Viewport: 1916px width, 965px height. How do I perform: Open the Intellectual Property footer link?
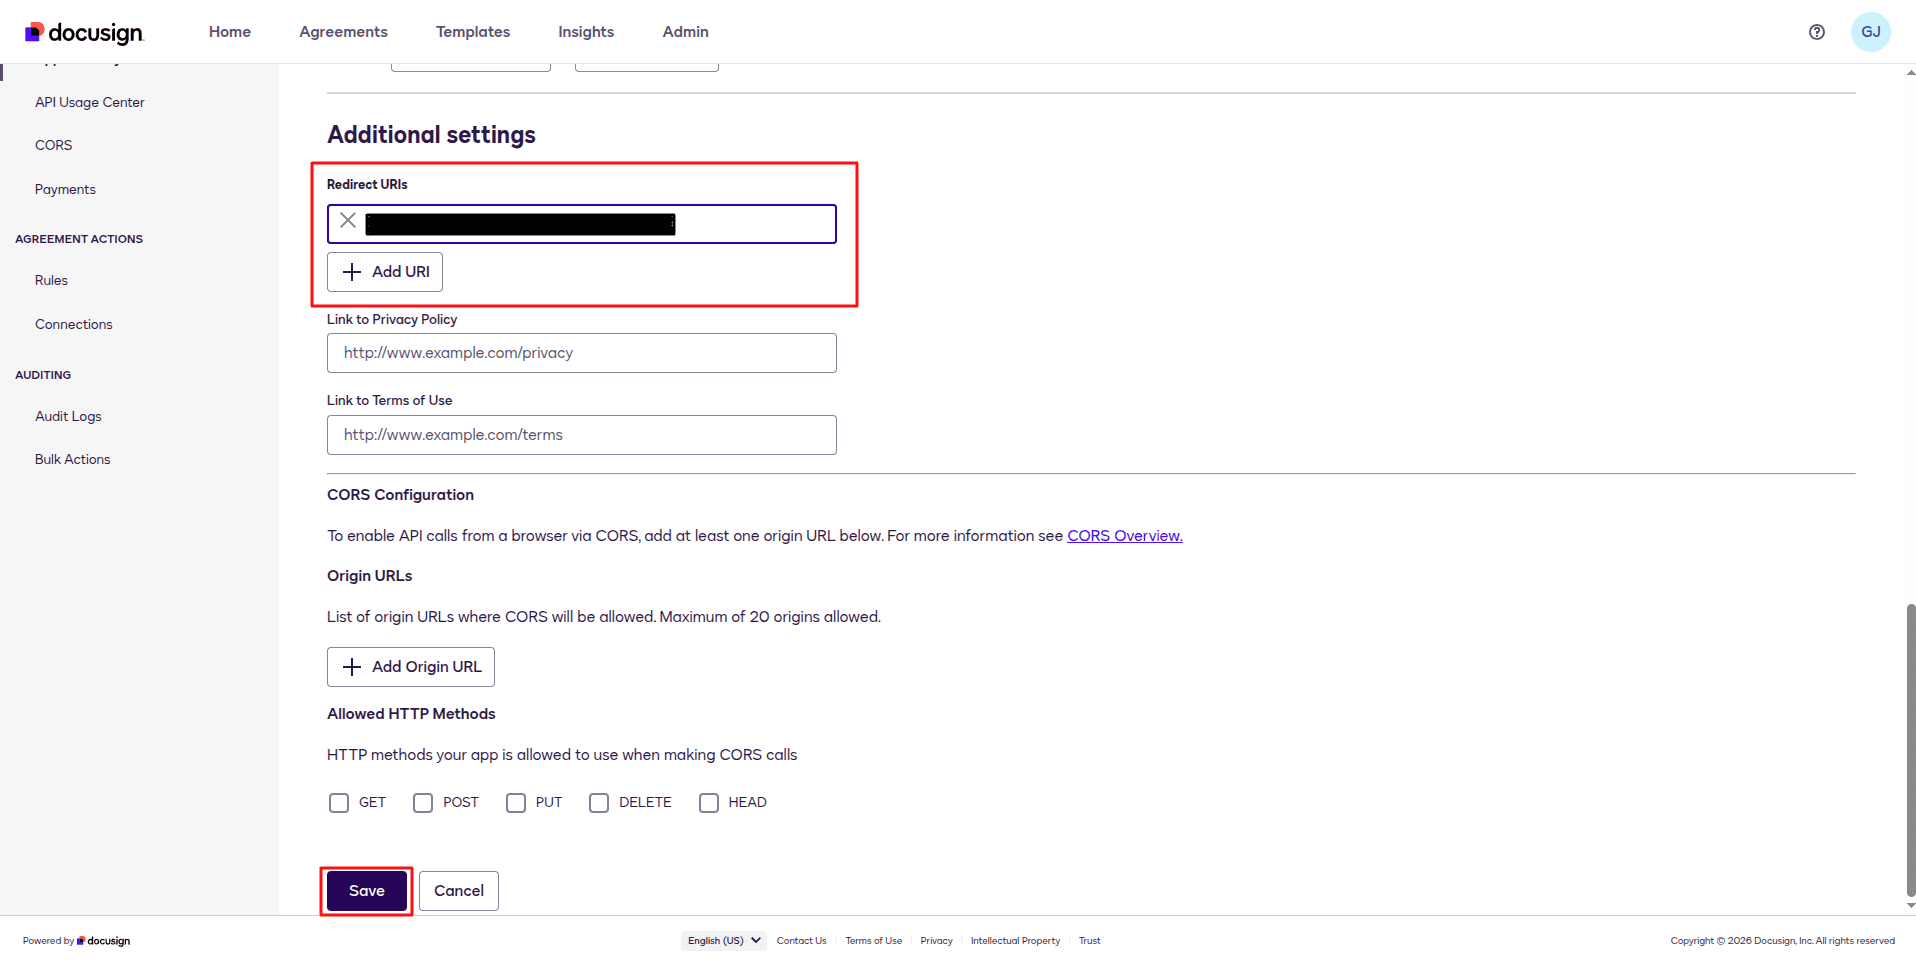1015,941
